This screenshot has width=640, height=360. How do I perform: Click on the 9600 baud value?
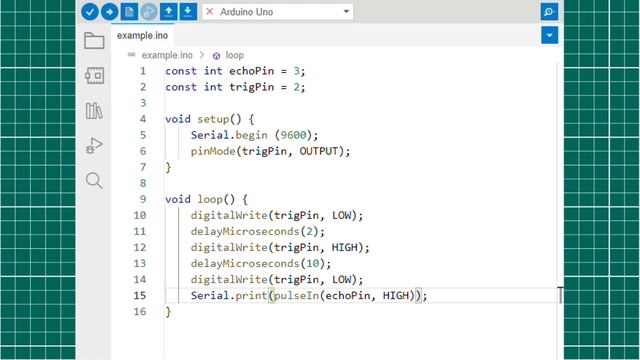tap(293, 135)
